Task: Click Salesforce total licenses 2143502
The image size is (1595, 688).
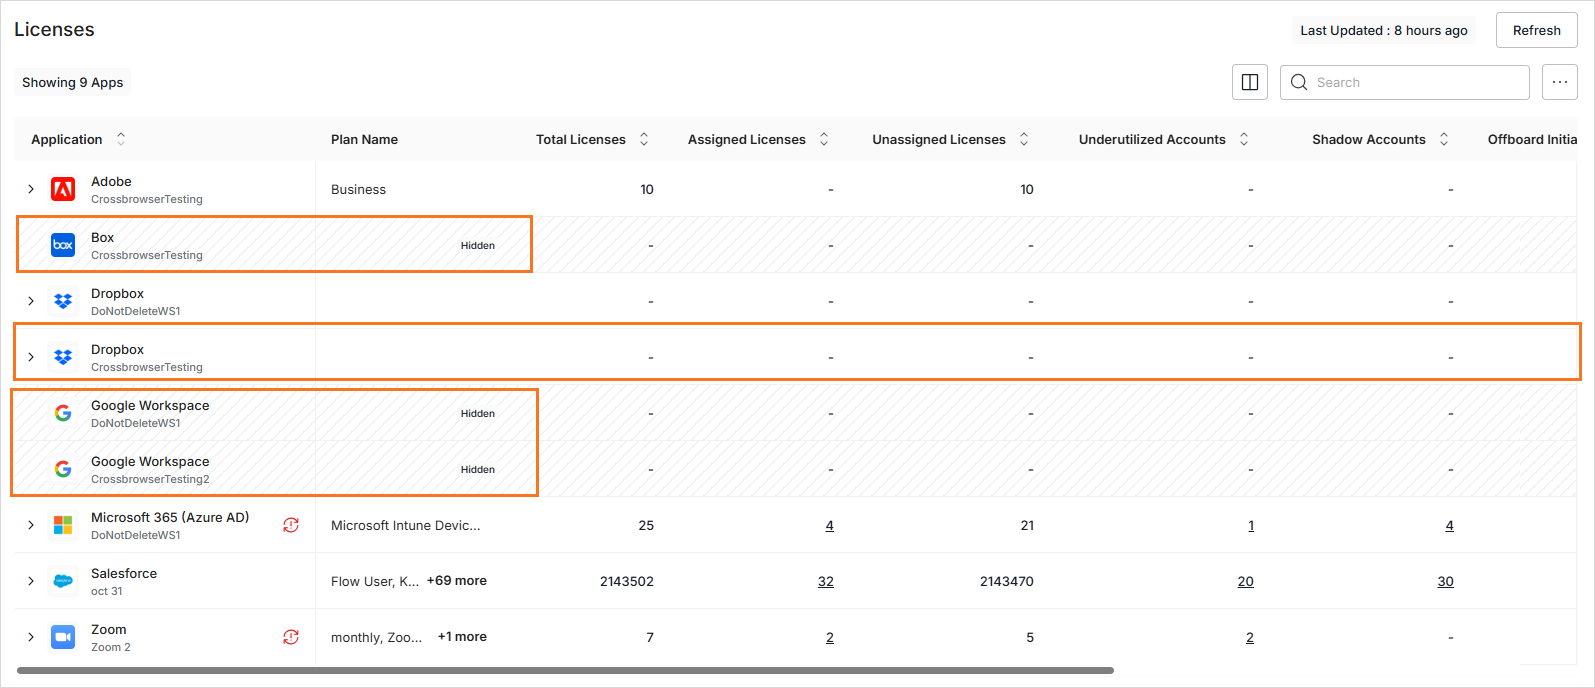Action: coord(627,581)
